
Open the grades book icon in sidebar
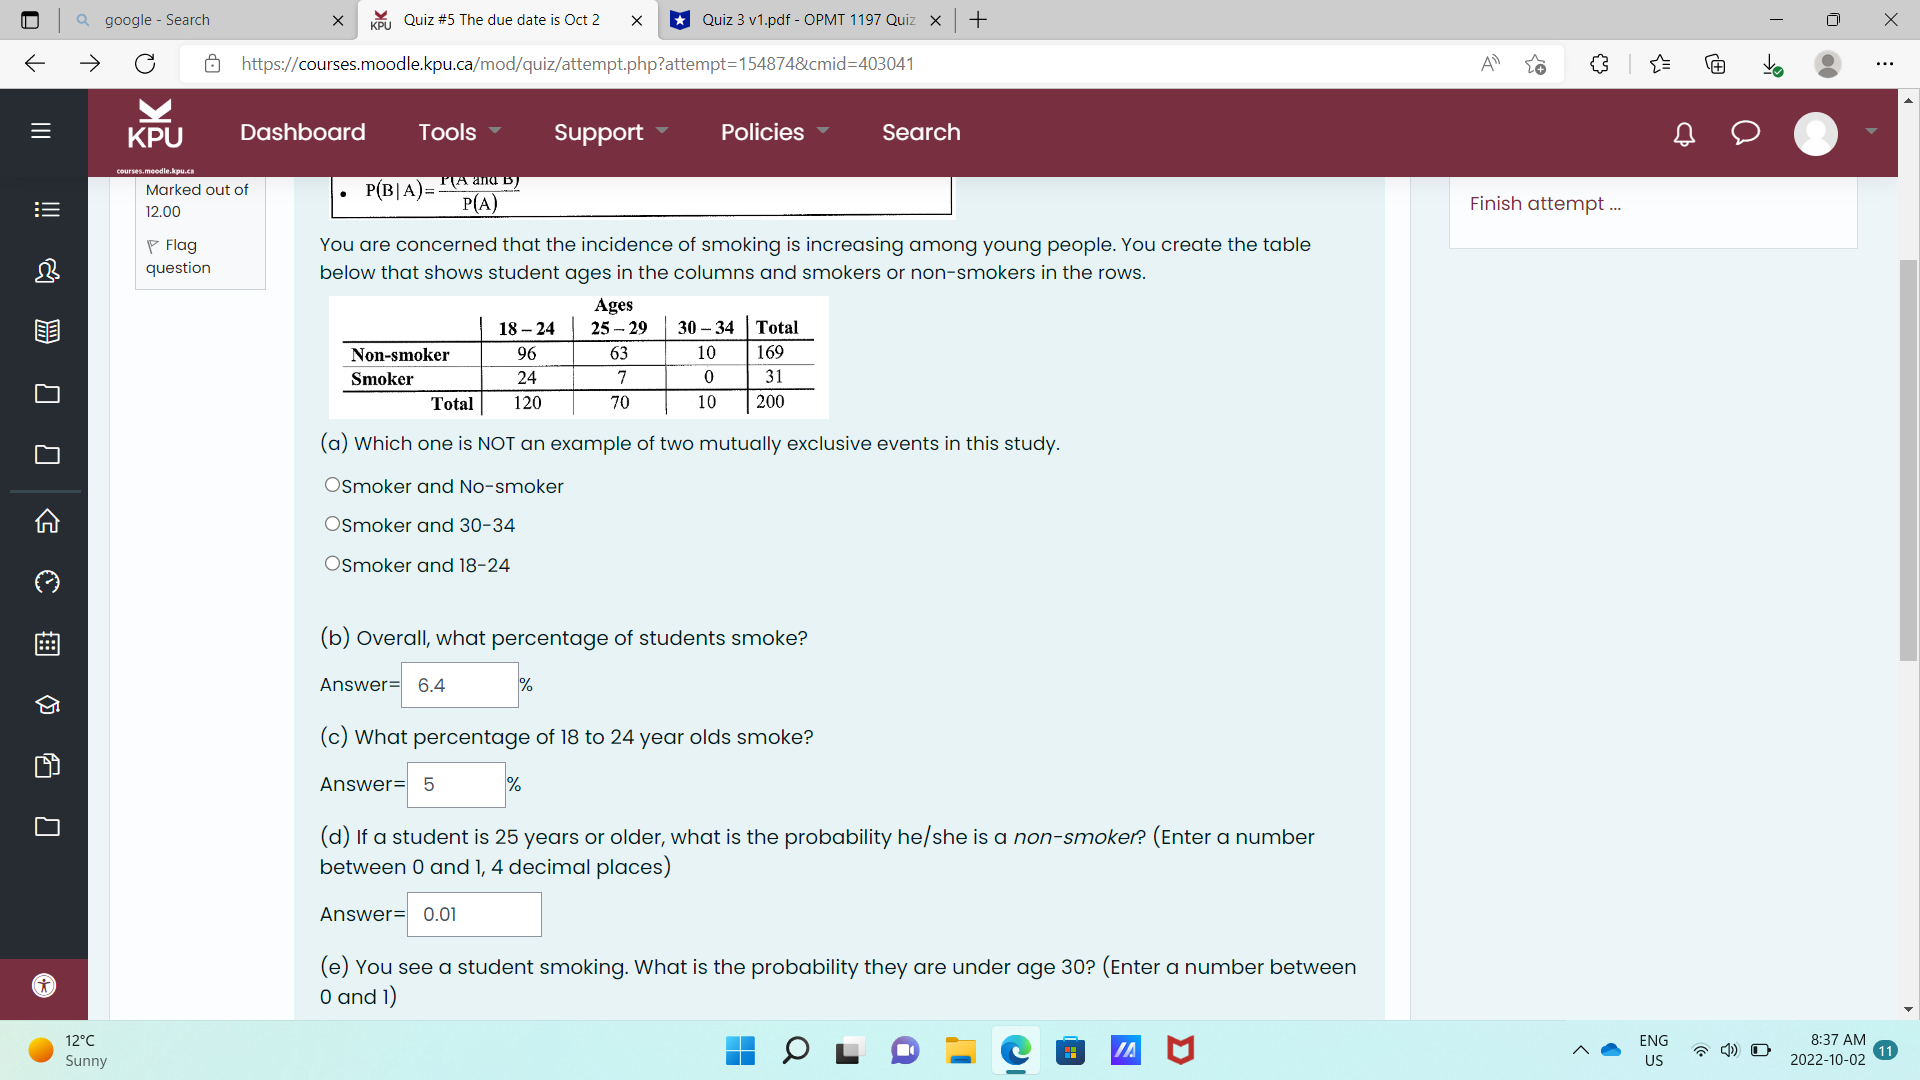click(46, 331)
